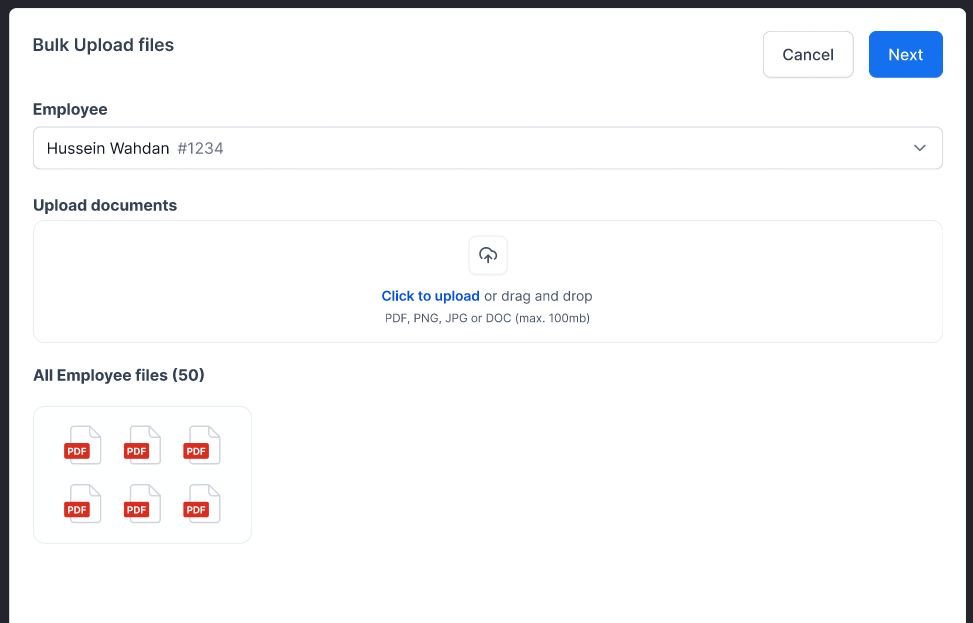Click the 'Bulk Upload files' dialog title
Screen dimensions: 973x623
tap(103, 45)
